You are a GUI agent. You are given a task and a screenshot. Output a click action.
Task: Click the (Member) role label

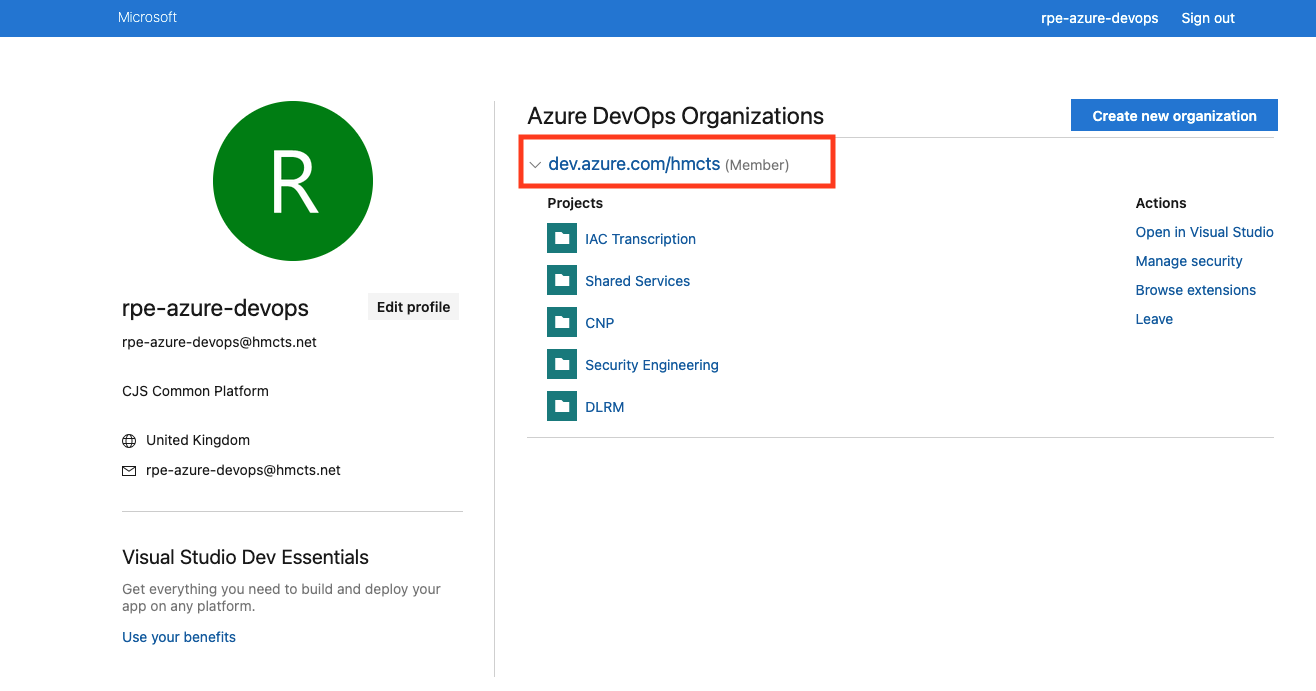tap(757, 165)
